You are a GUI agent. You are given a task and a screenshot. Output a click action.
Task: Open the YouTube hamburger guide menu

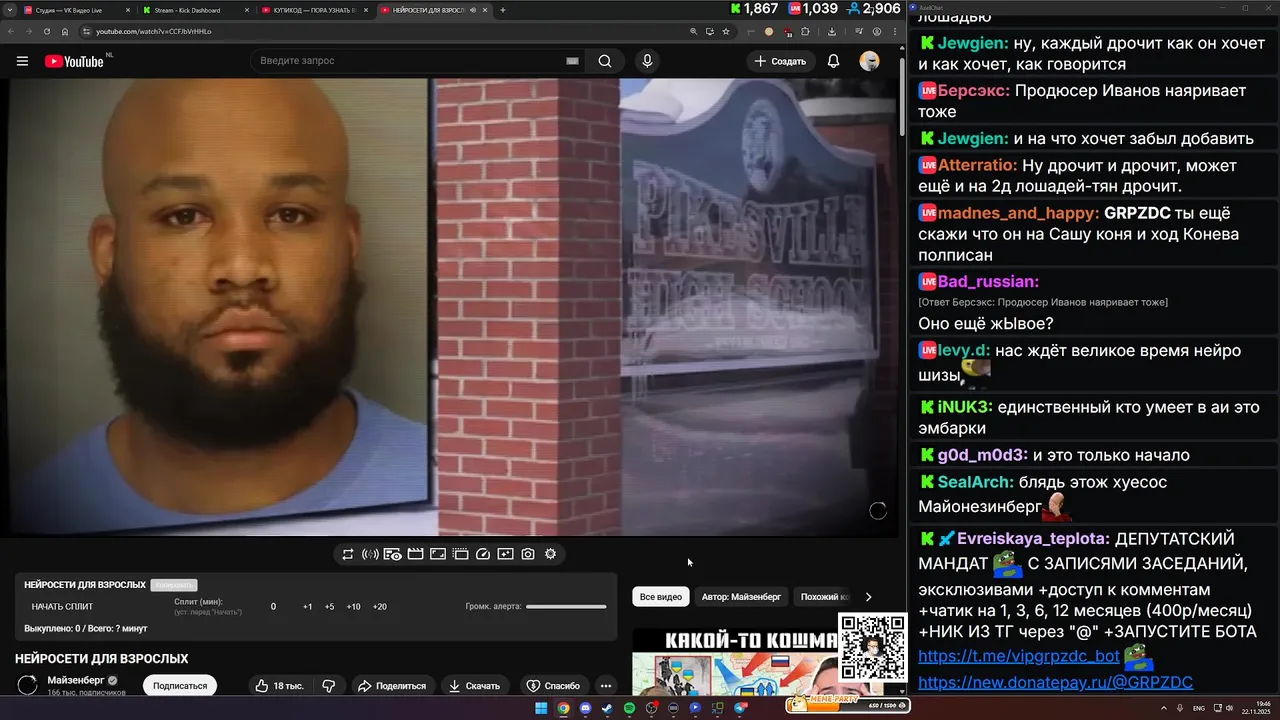coord(22,61)
